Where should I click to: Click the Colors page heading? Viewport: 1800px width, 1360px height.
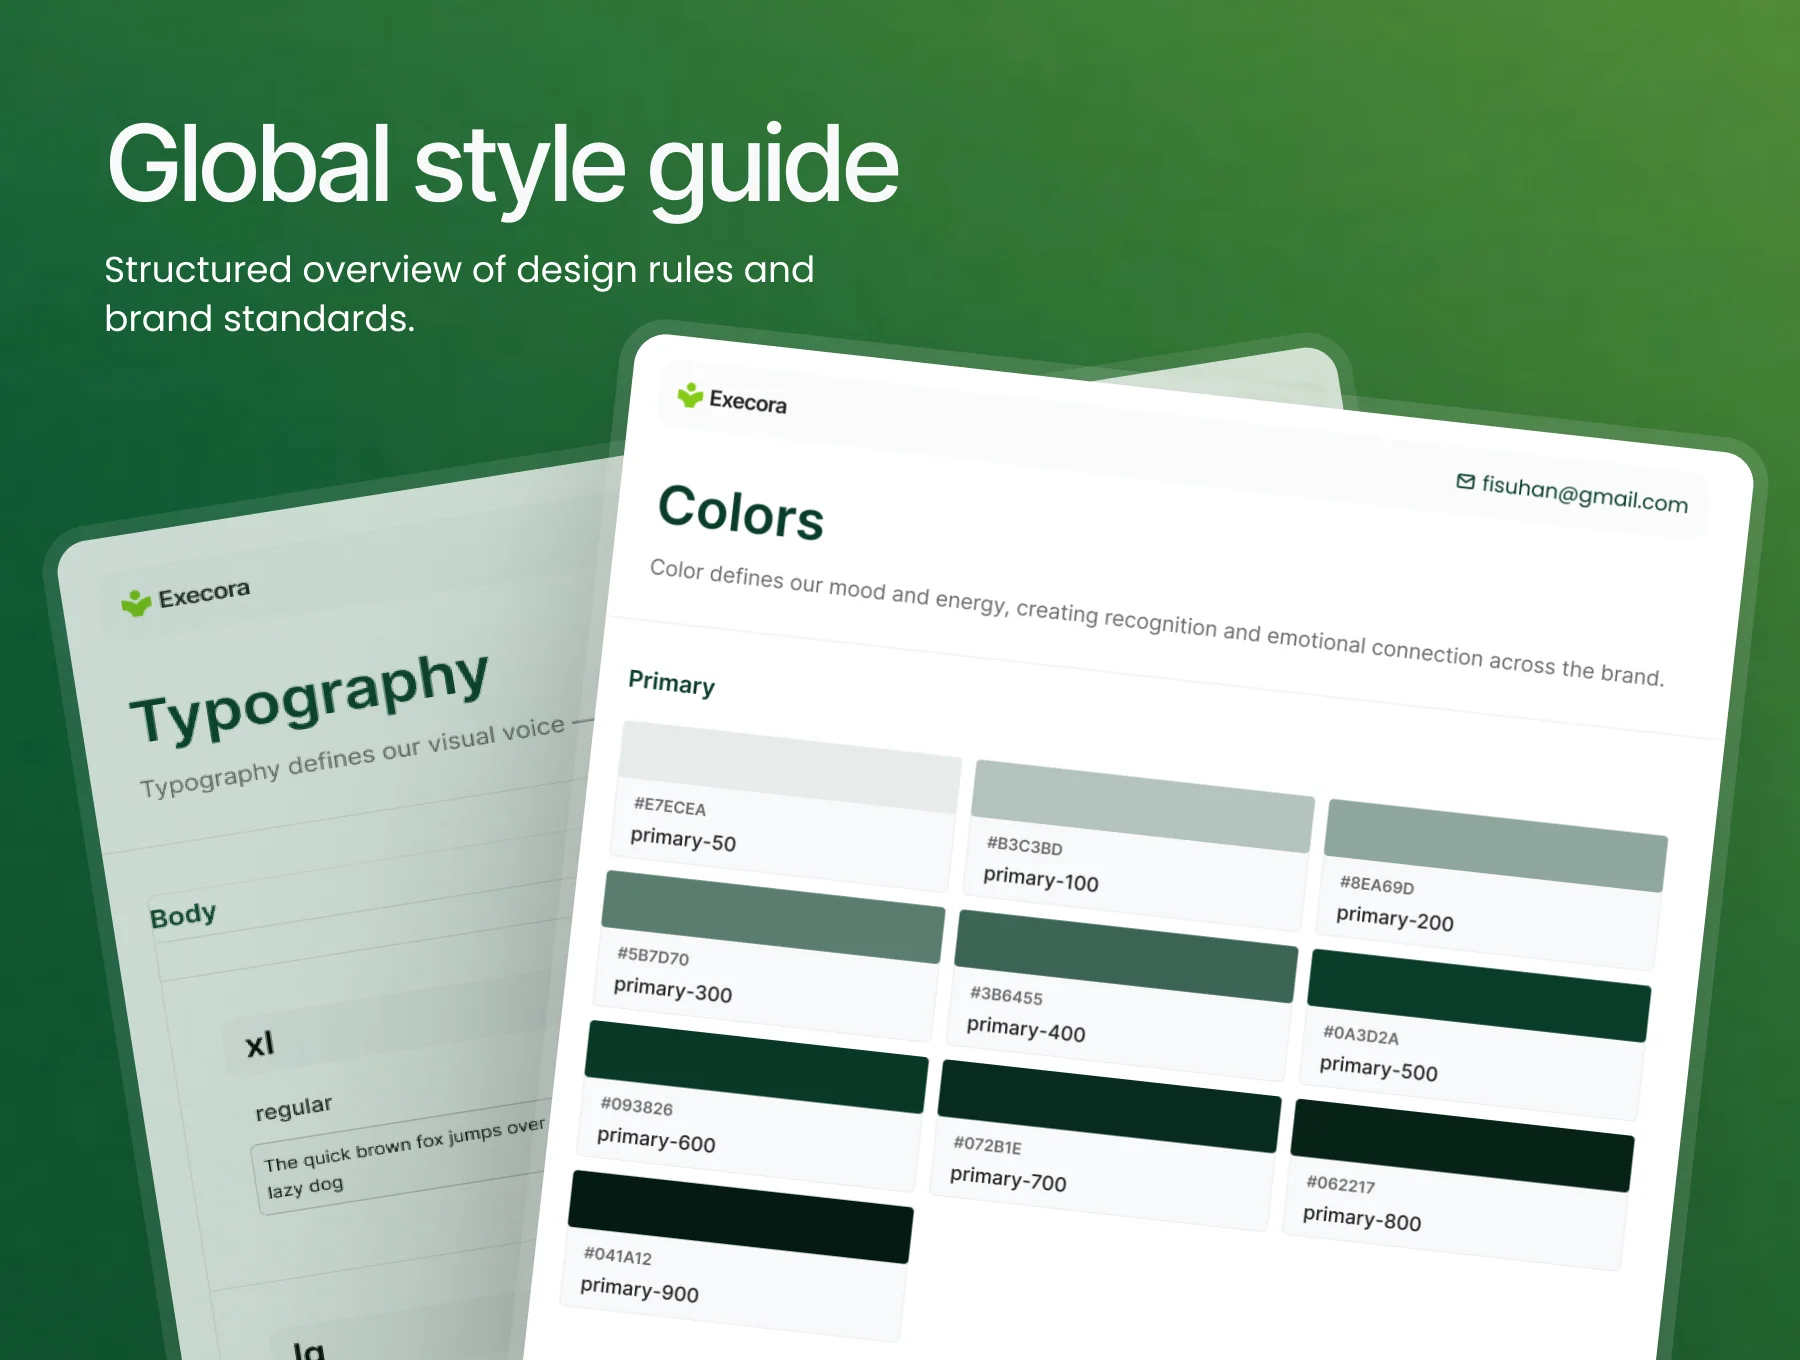coord(741,512)
